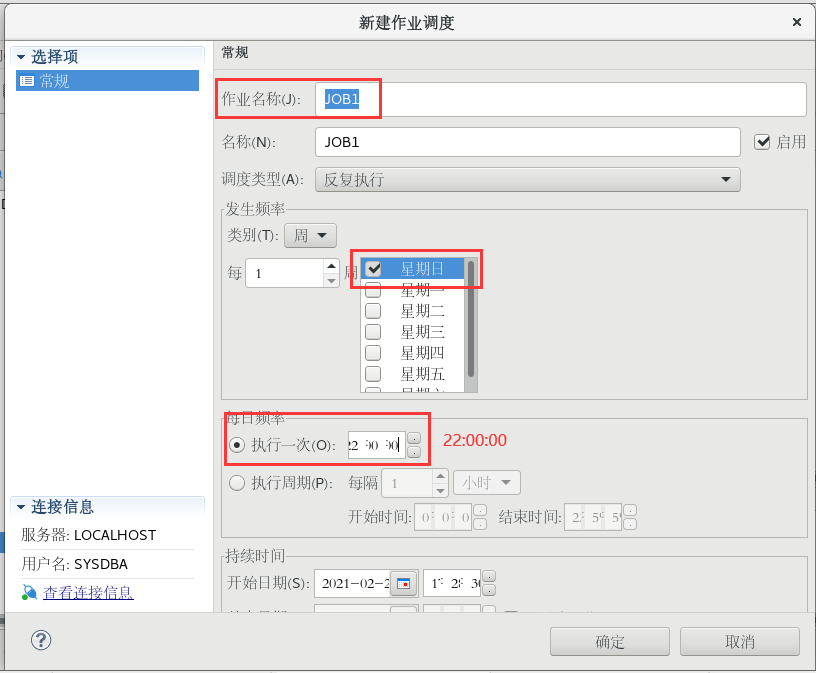Image resolution: width=816 pixels, height=673 pixels.
Task: Check the 星期五 checkbox
Action: coord(373,374)
